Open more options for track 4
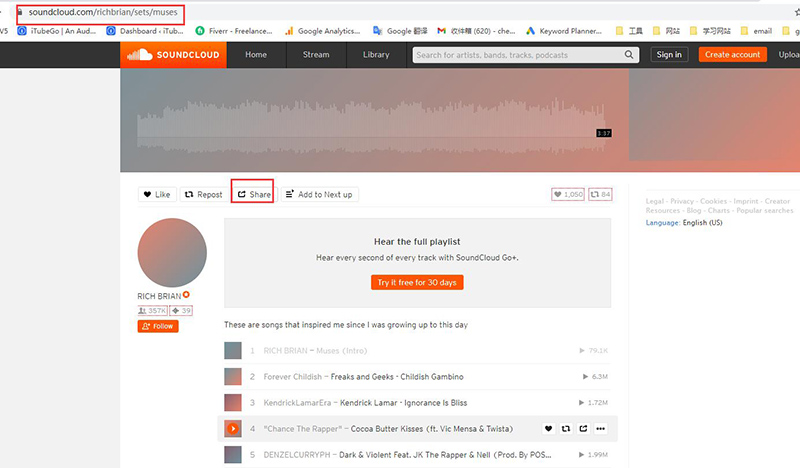 click(601, 429)
